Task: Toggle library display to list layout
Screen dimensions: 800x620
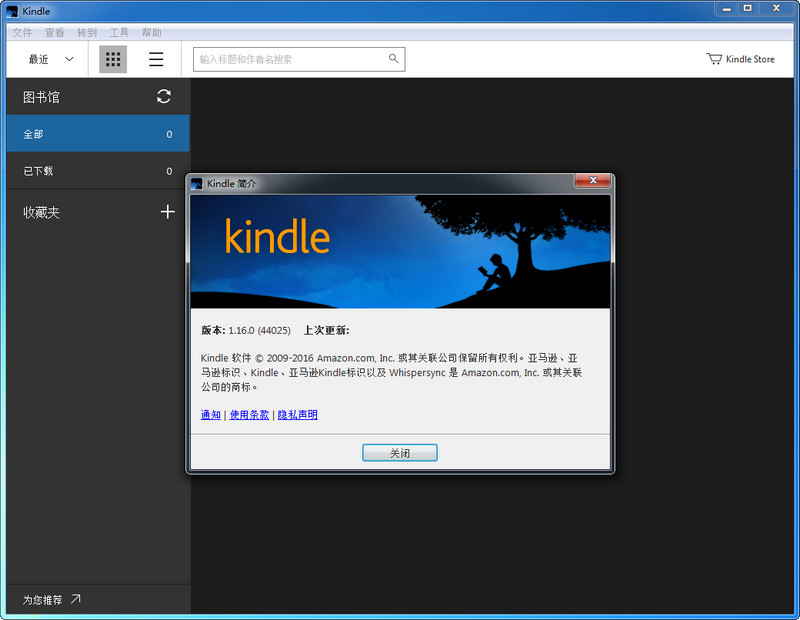Action: point(156,59)
